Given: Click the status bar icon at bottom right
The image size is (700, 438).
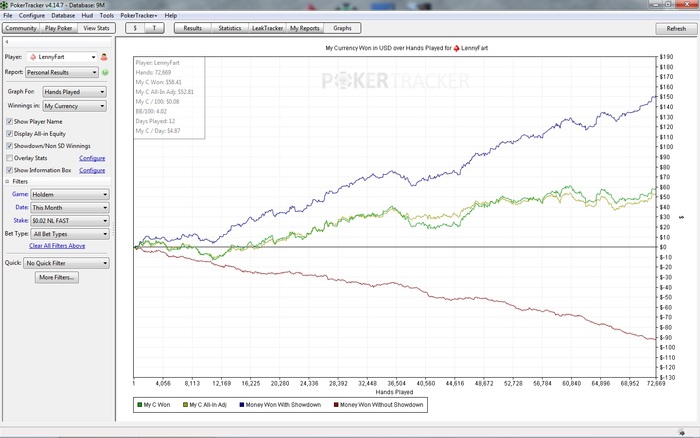Looking at the screenshot, I should [681, 432].
